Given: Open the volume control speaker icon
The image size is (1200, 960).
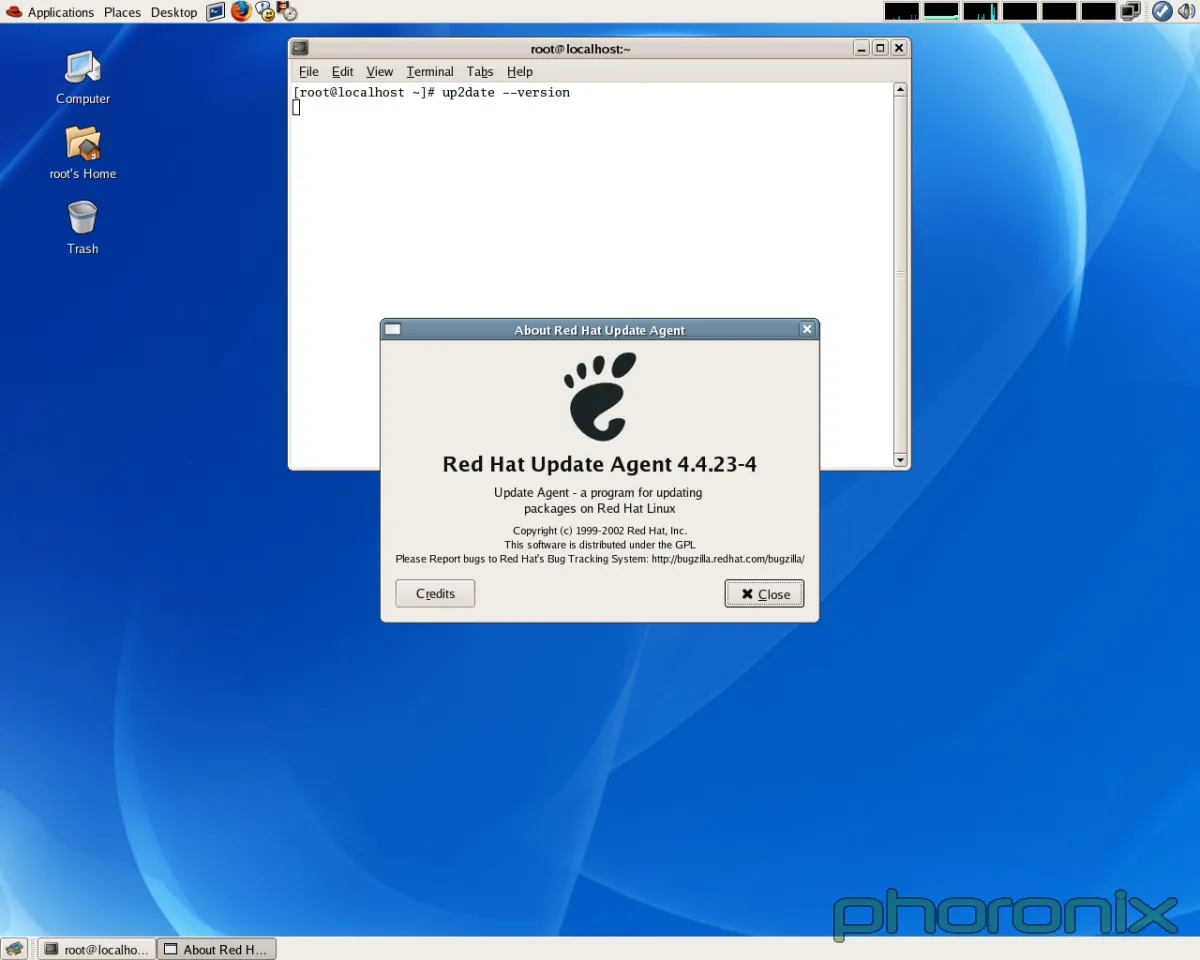Looking at the screenshot, I should click(1186, 12).
